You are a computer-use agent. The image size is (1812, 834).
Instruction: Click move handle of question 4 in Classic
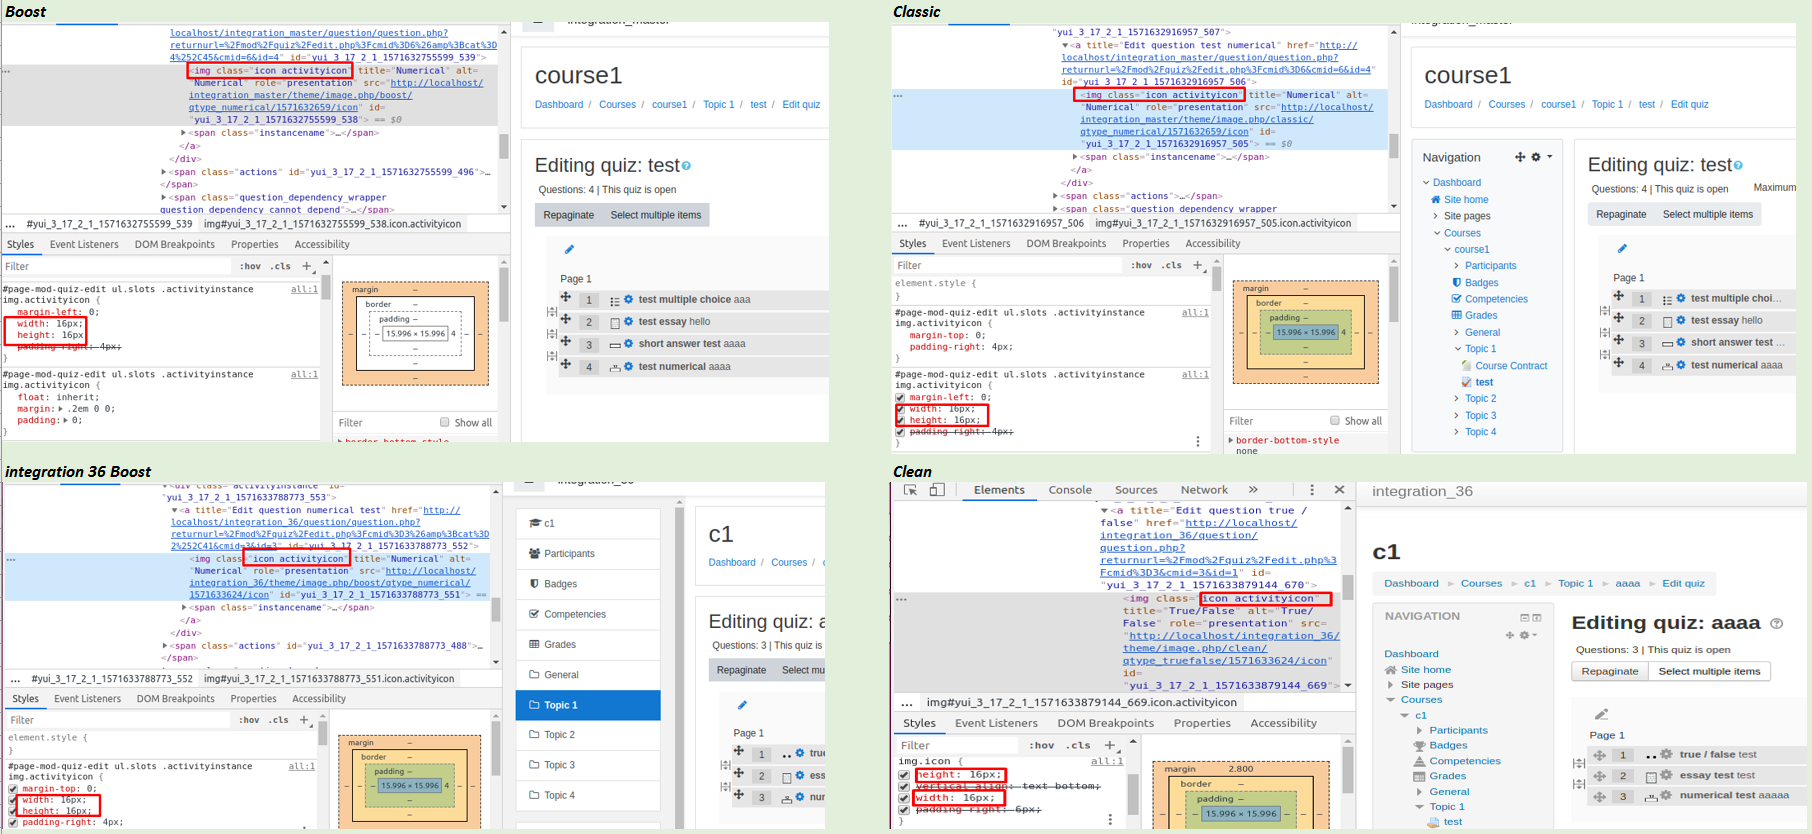(1618, 363)
